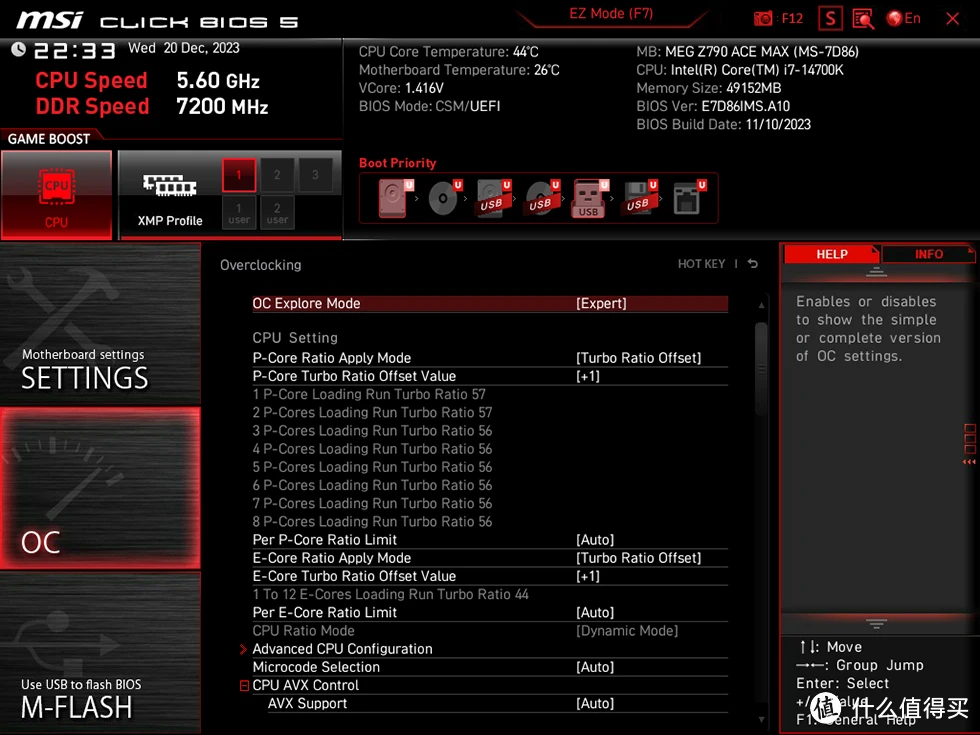Edit P-Core Turbo Ratio Offset Value
The image size is (980, 735).
[490, 376]
